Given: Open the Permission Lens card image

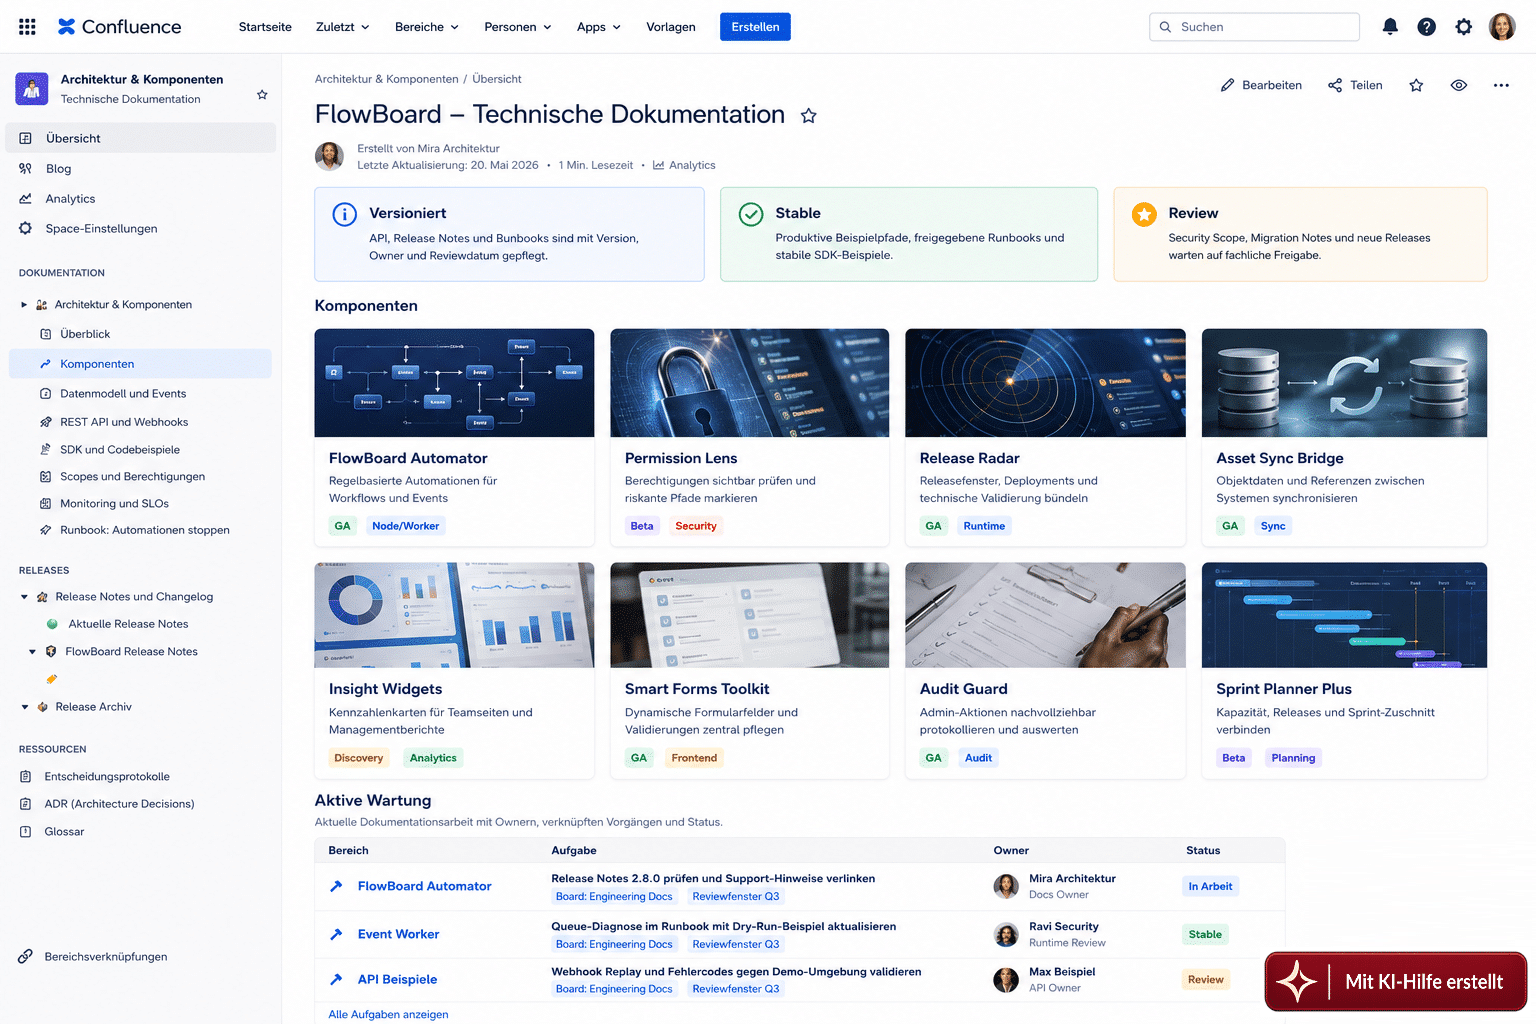Looking at the screenshot, I should point(749,383).
